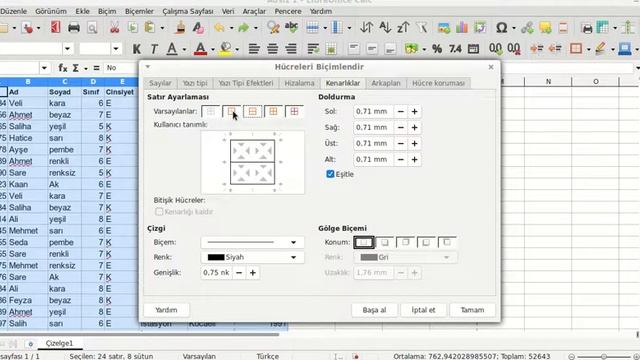
Task: Open the font size dropdown arrow
Action: point(116,49)
